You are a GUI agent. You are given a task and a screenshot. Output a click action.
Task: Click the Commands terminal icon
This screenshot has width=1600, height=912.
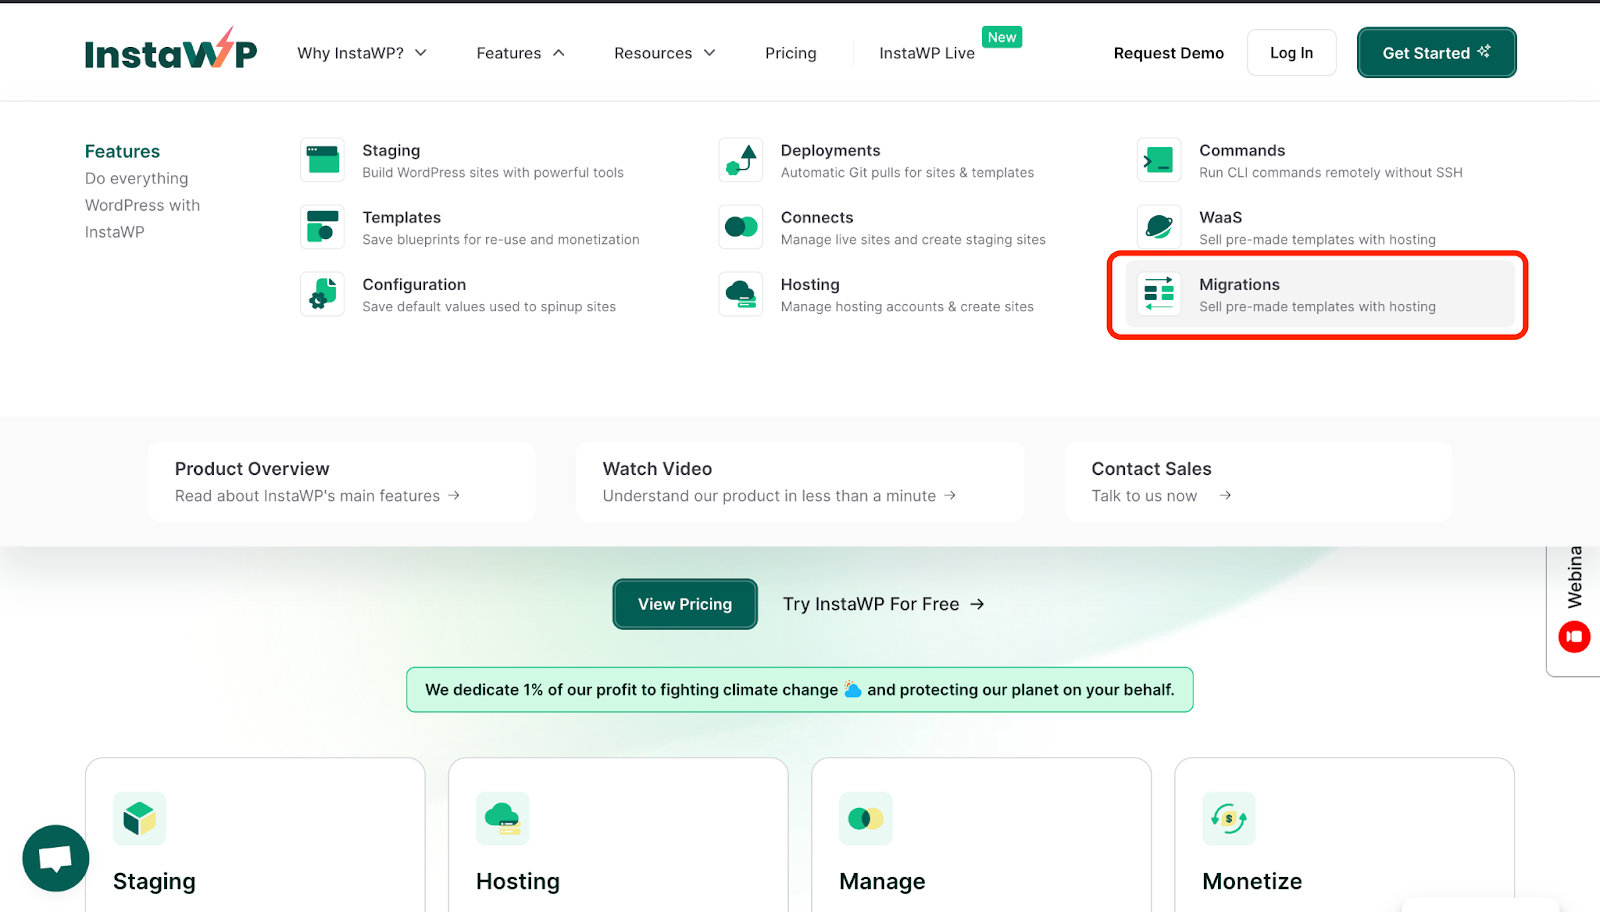click(x=1159, y=160)
